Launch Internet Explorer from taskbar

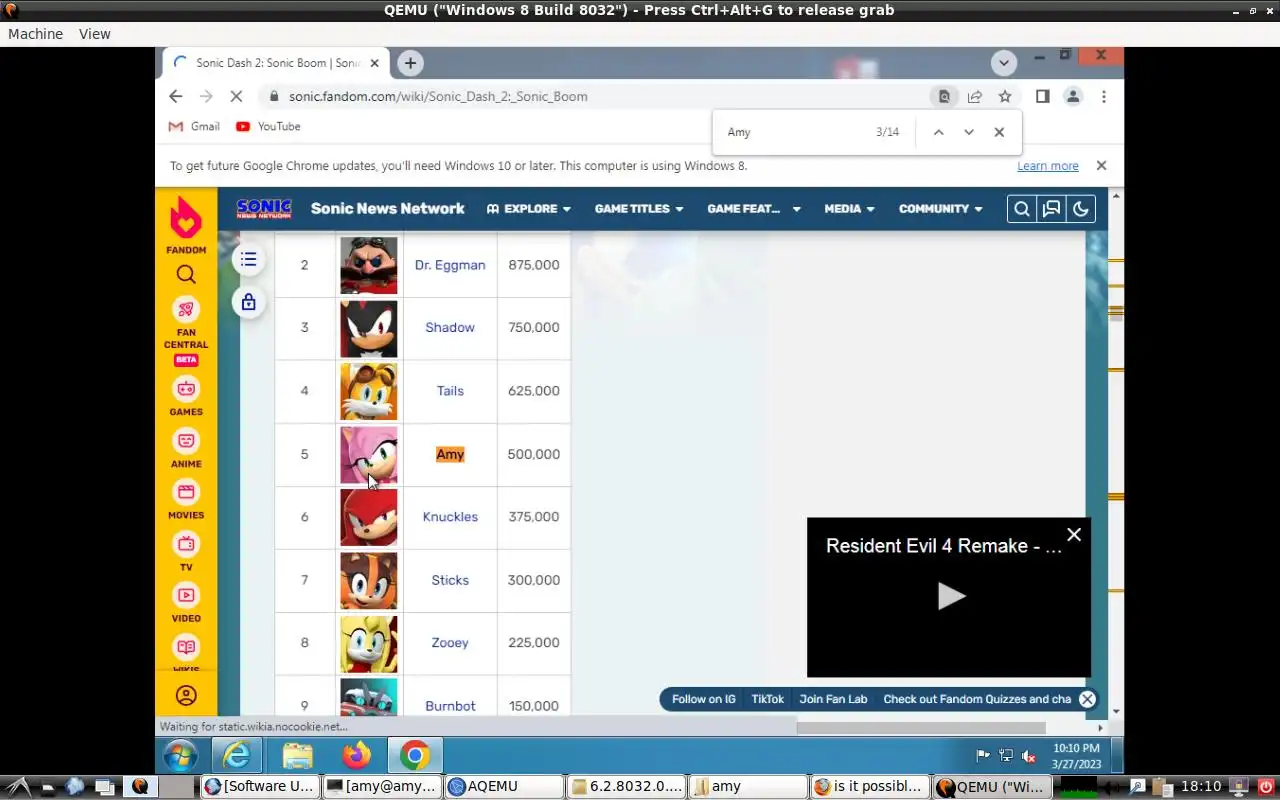click(x=237, y=755)
